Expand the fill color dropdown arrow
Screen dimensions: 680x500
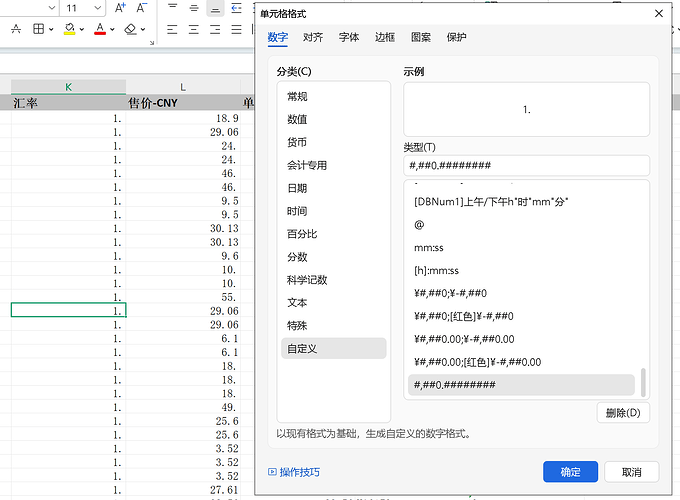[x=82, y=29]
